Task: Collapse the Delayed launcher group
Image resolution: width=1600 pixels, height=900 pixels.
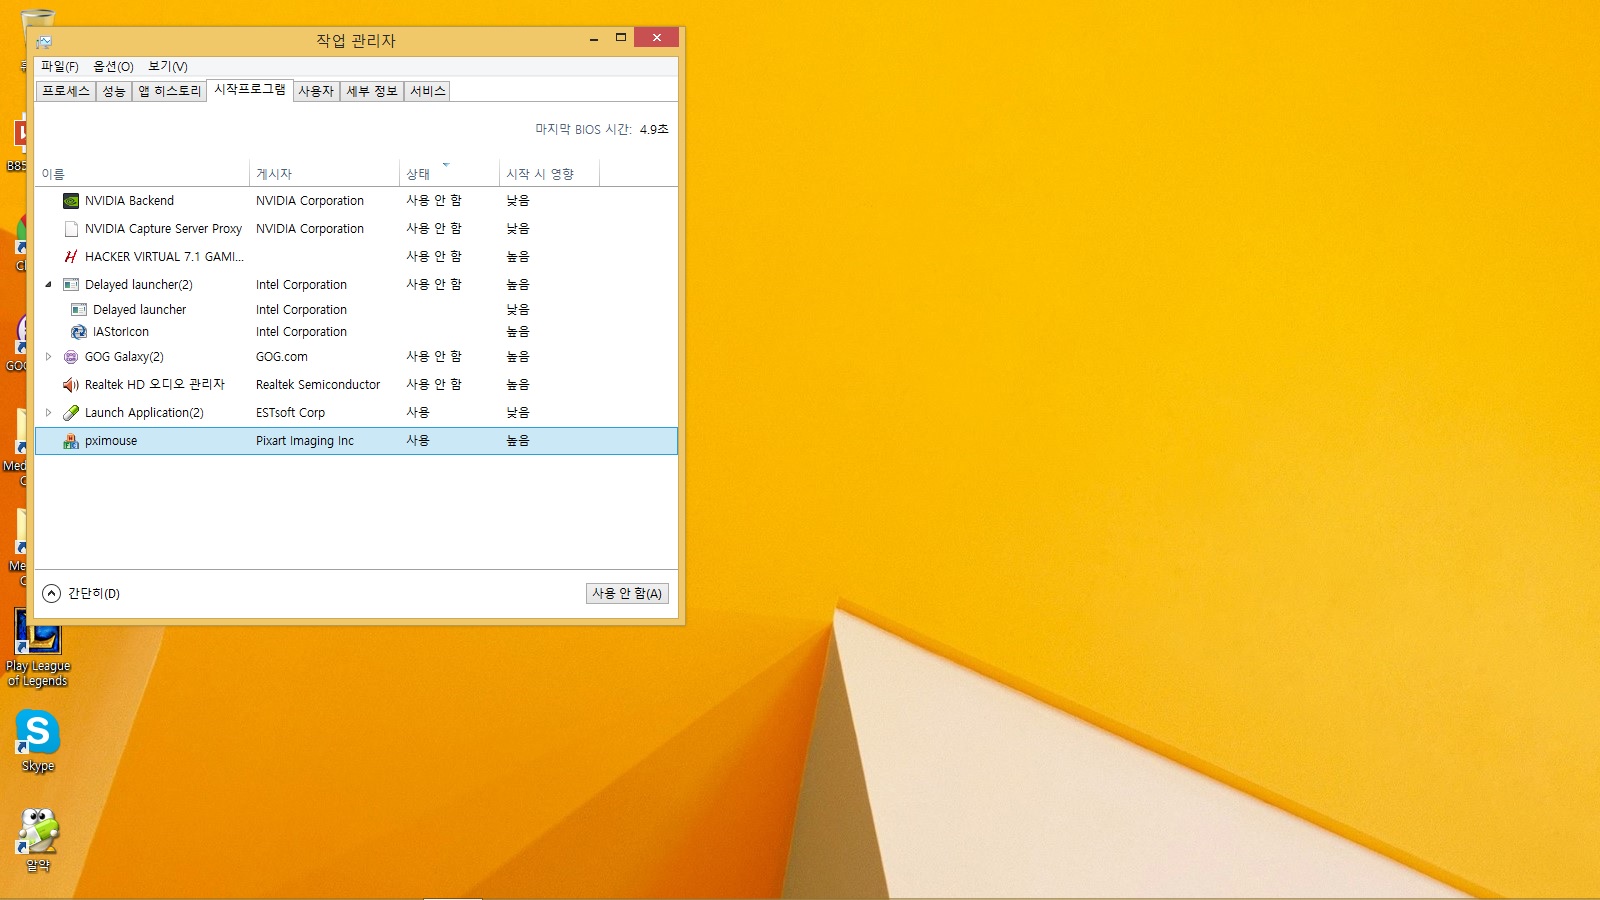Action: click(x=48, y=285)
